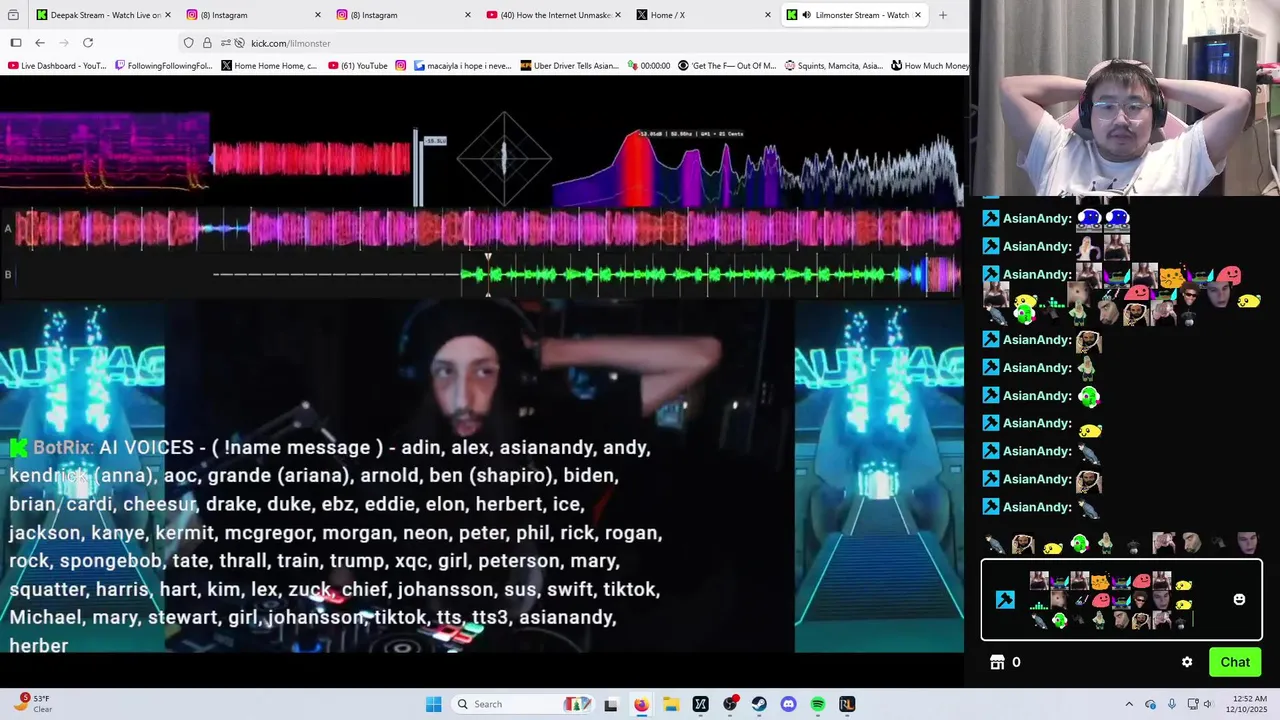1280x720 pixels.
Task: Open a new browser tab with plus
Action: (x=942, y=15)
